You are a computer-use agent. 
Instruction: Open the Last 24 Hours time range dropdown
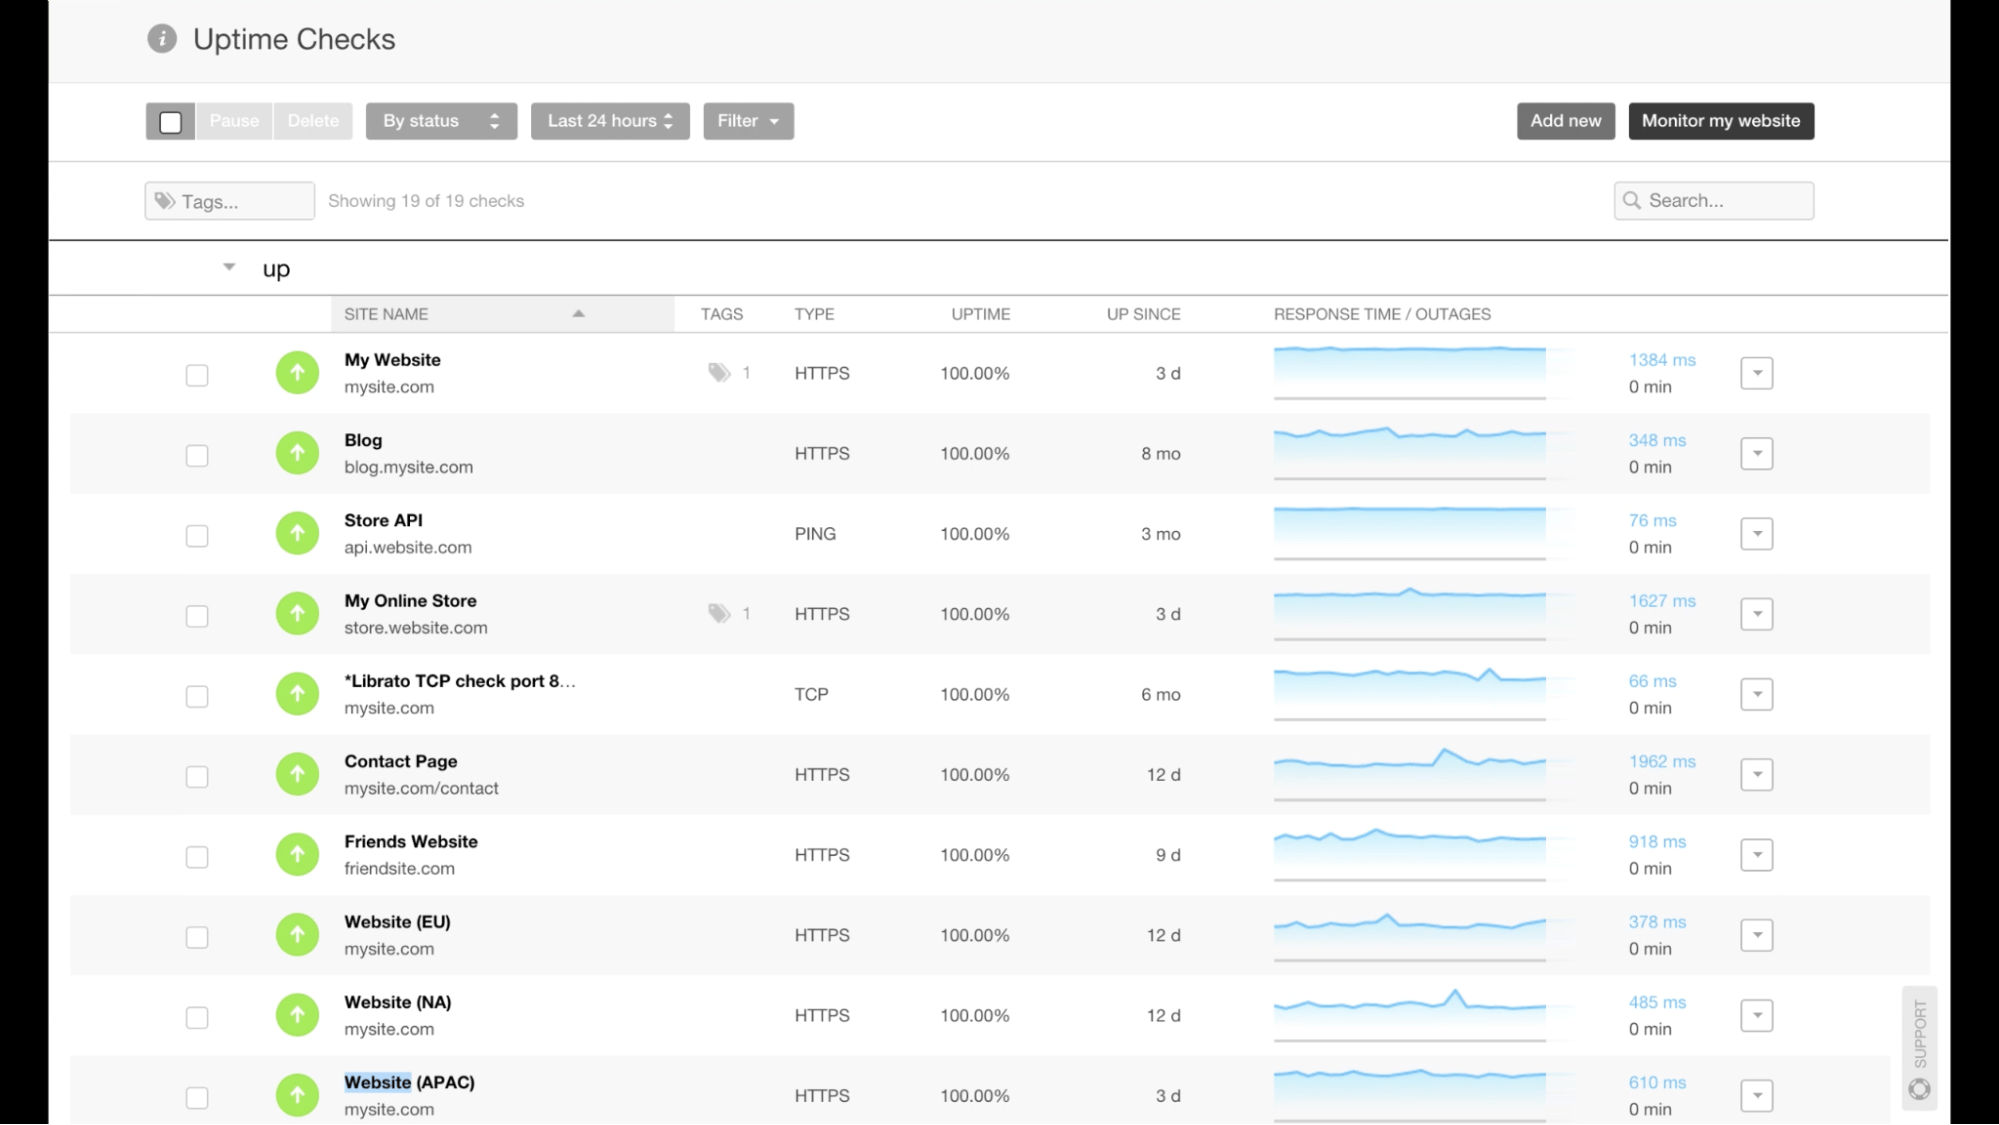608,121
